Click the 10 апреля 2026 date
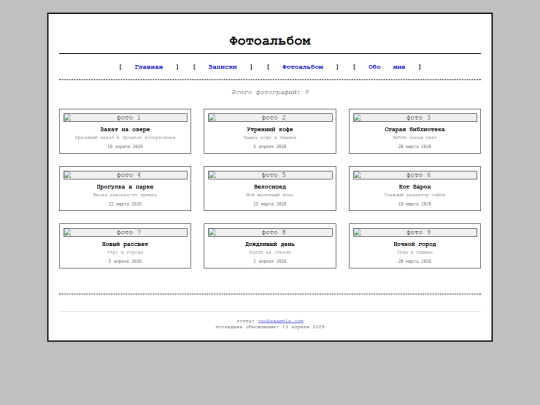Image resolution: width=540 pixels, height=405 pixels. click(125, 146)
